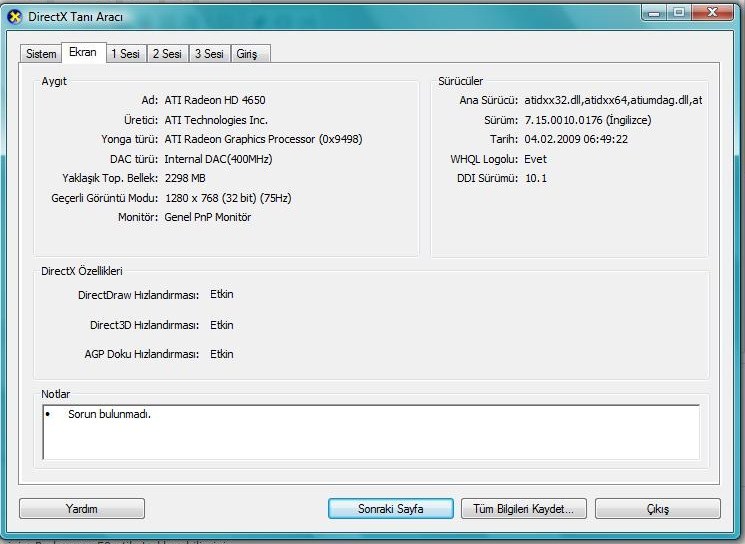Click Tüm Bilgileri Kaydet button
This screenshot has height=544, width=745.
click(x=524, y=509)
